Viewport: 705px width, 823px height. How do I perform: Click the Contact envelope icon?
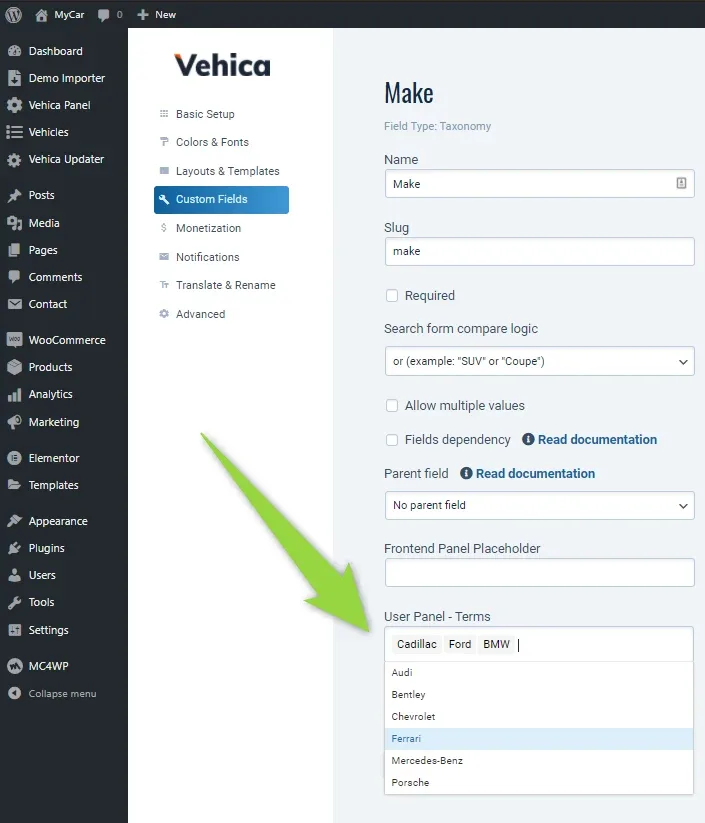(x=15, y=304)
